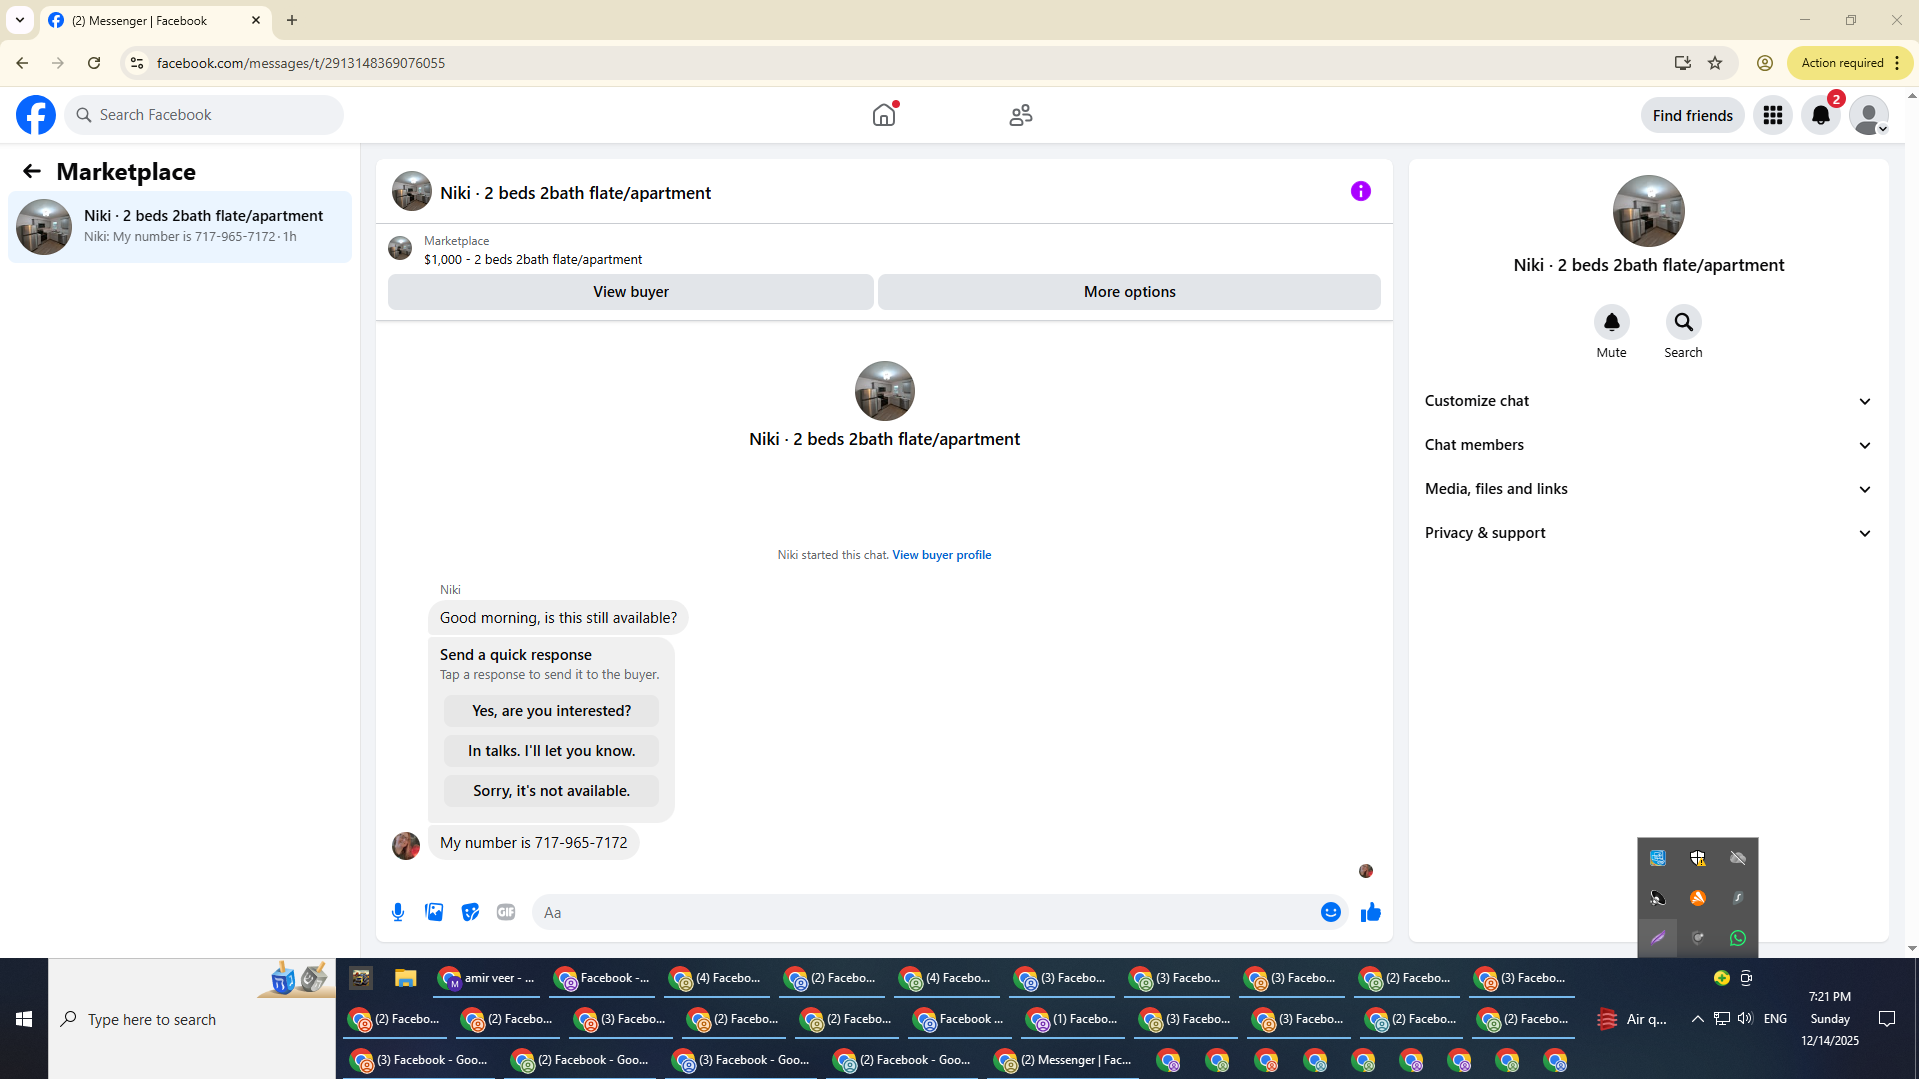Switch to (2) Messenger | Fac... taskbar window
The height and width of the screenshot is (1079, 1919).
click(x=1063, y=1060)
